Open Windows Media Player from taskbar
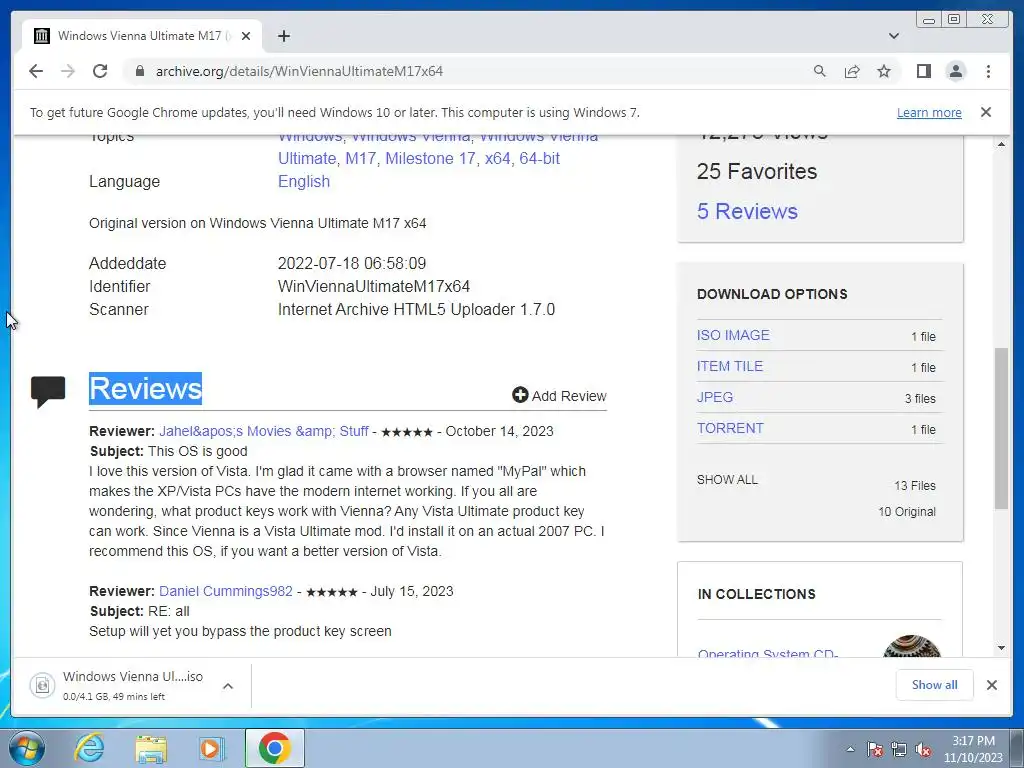The image size is (1024, 768). [212, 748]
